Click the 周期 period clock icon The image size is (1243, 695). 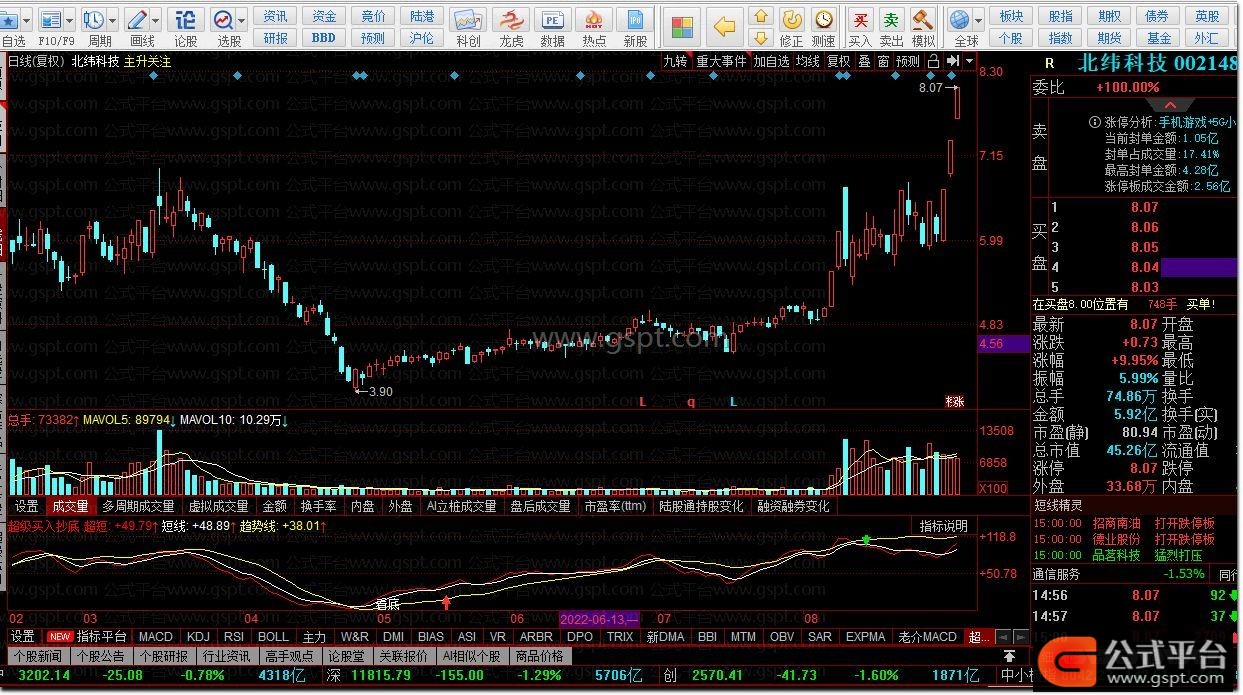click(x=93, y=19)
